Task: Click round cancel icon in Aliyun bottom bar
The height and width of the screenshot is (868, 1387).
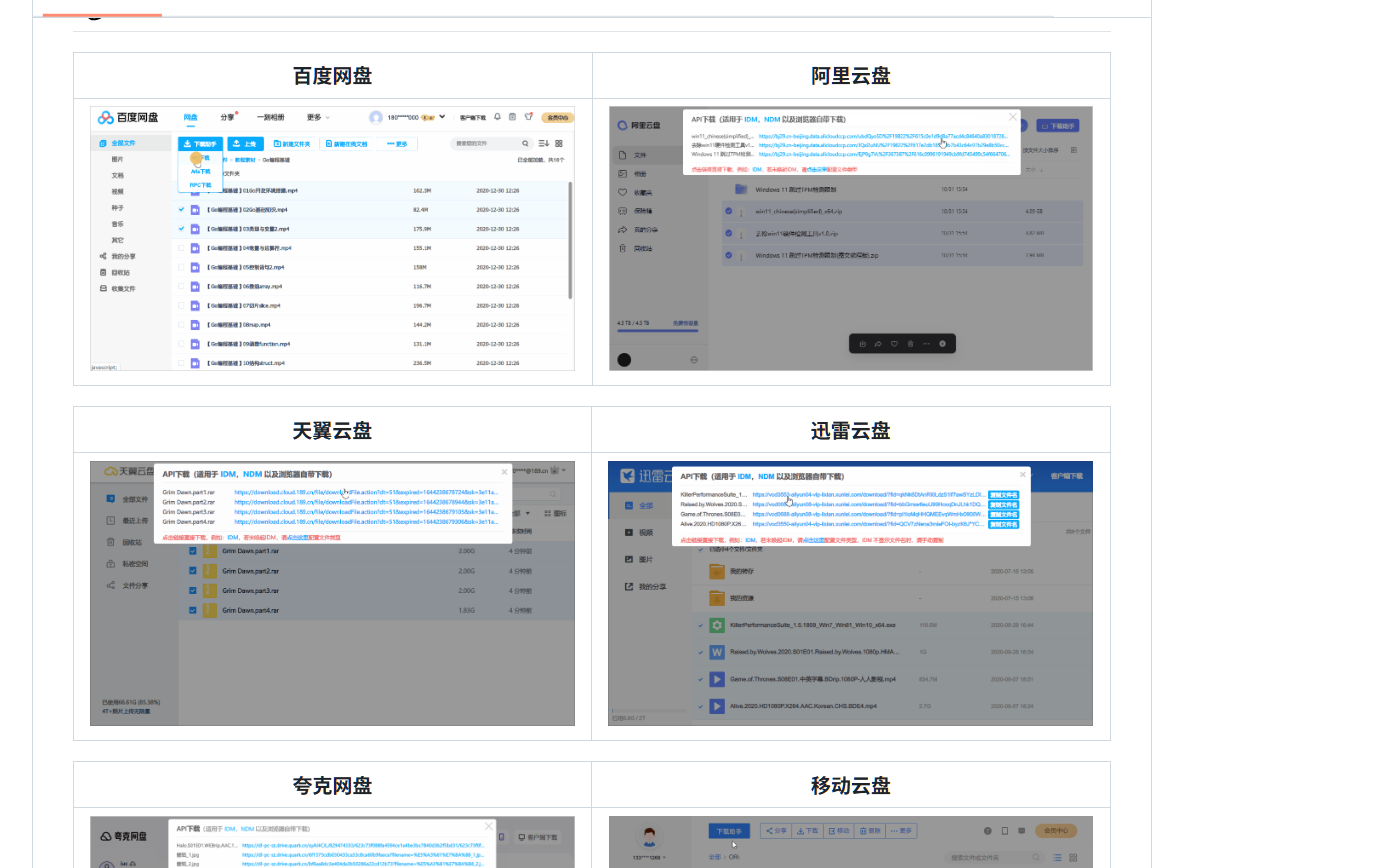Action: pyautogui.click(x=942, y=344)
